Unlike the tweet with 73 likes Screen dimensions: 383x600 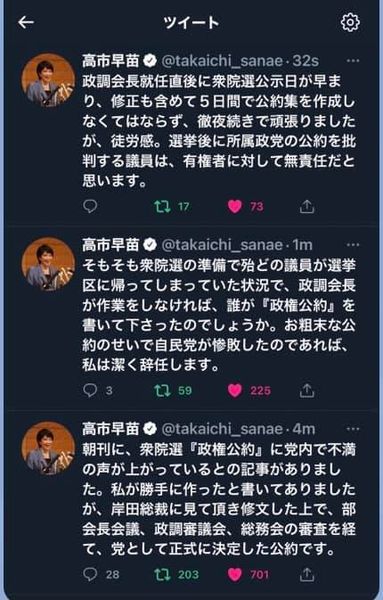coord(235,207)
